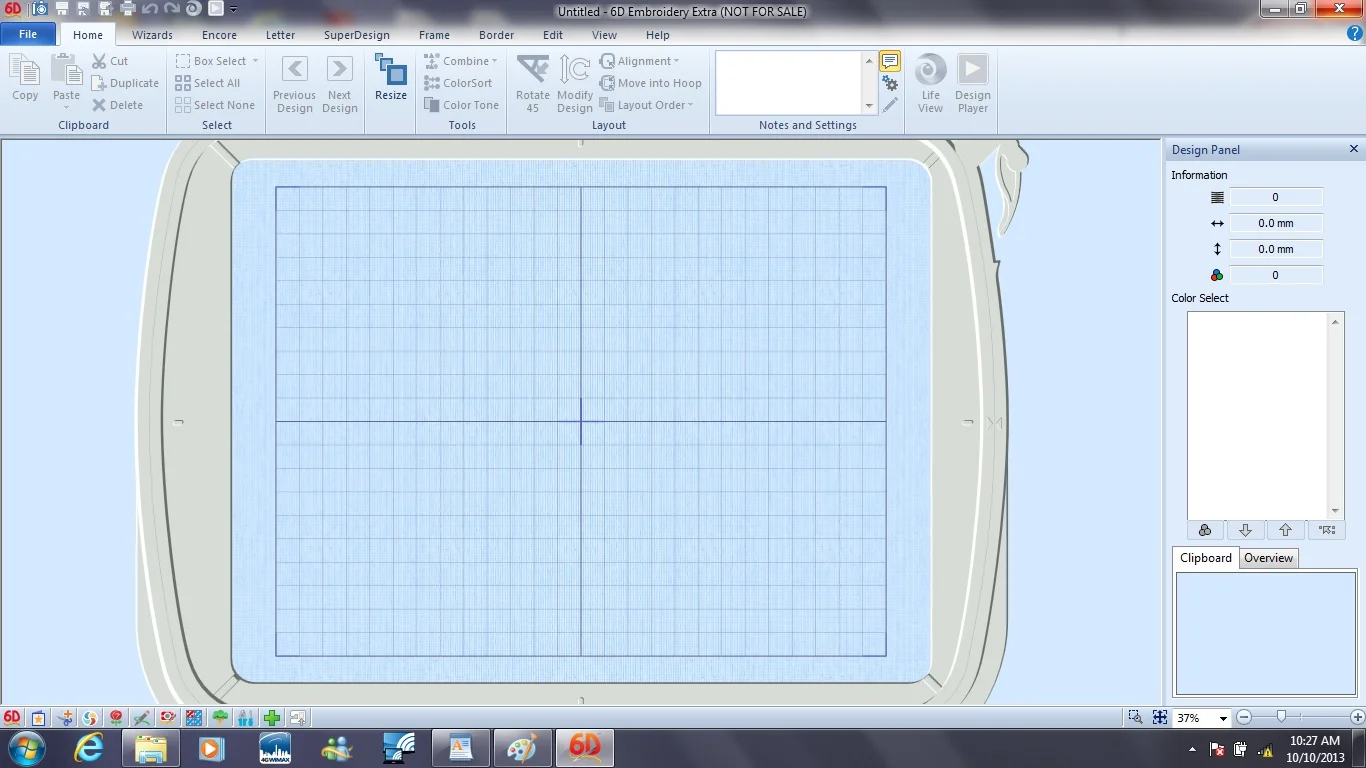This screenshot has height=768, width=1366.
Task: Click the pencil edit icon under Settings
Action: pyautogui.click(x=890, y=104)
